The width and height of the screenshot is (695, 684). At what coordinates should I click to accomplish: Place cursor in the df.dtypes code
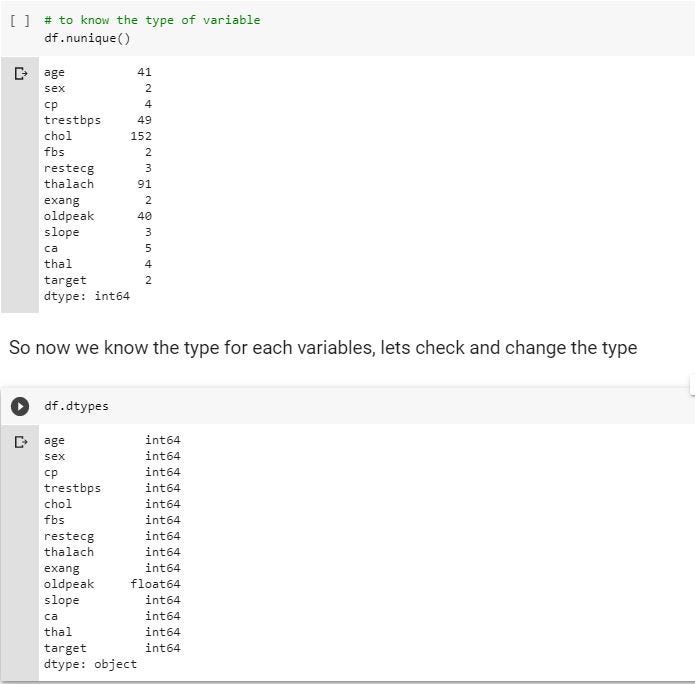point(76,406)
